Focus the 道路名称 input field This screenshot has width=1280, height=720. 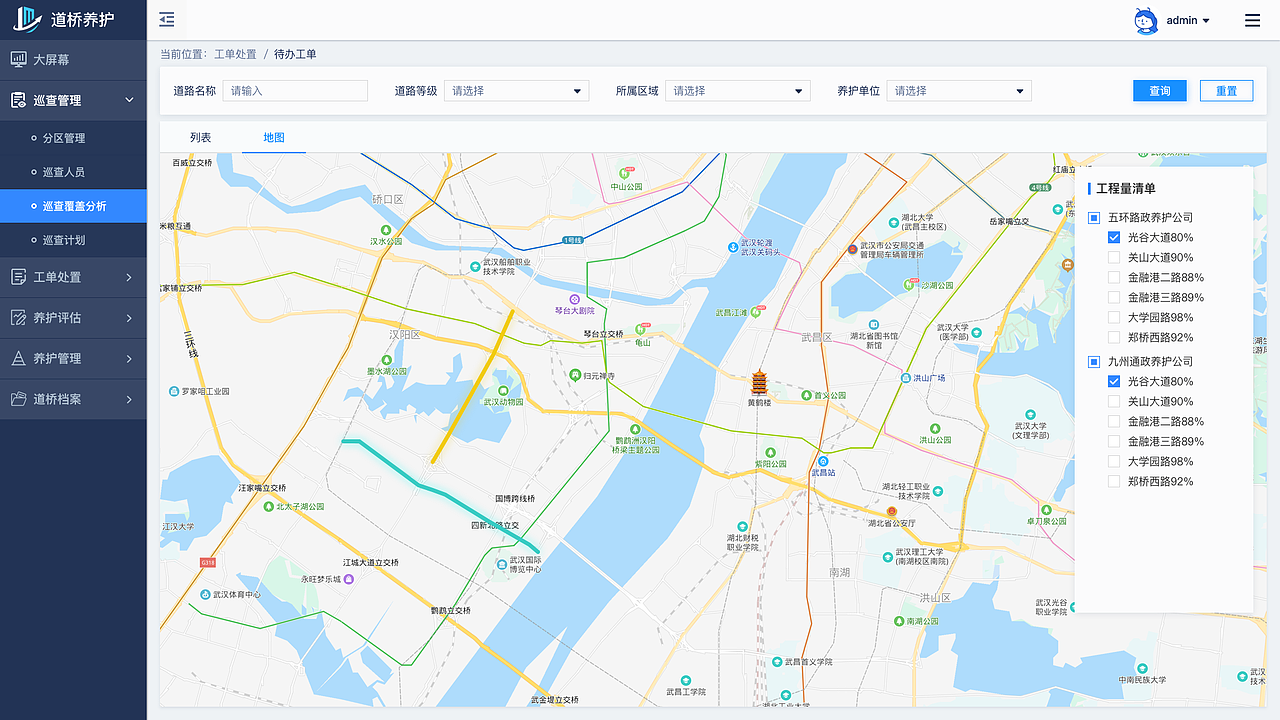pos(296,91)
